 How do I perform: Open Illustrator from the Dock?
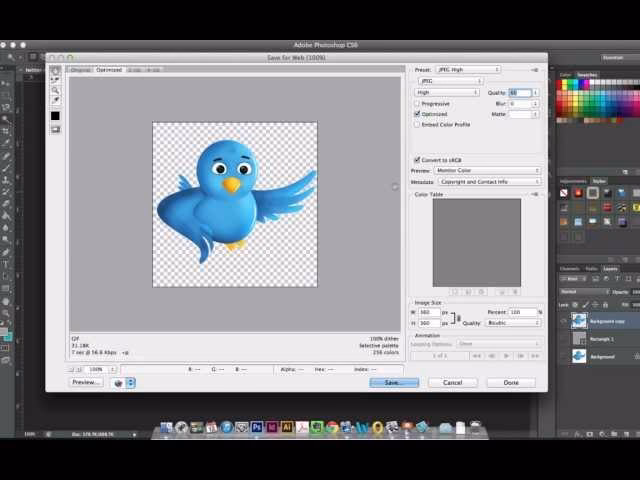(287, 427)
